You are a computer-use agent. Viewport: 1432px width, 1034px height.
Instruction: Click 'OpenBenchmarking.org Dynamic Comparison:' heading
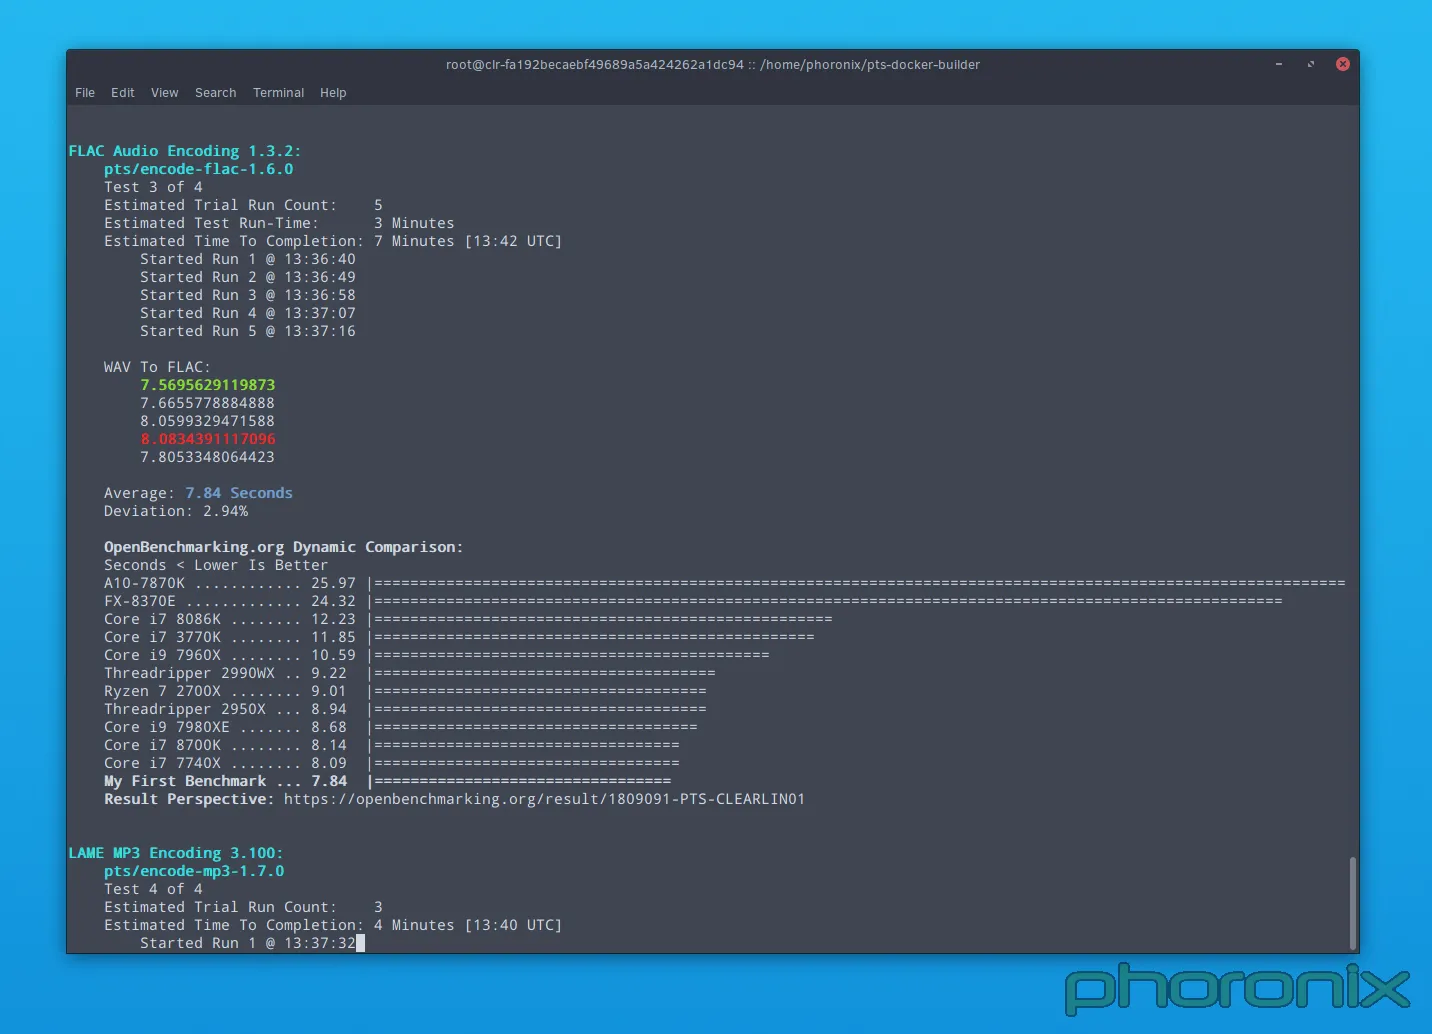[284, 547]
